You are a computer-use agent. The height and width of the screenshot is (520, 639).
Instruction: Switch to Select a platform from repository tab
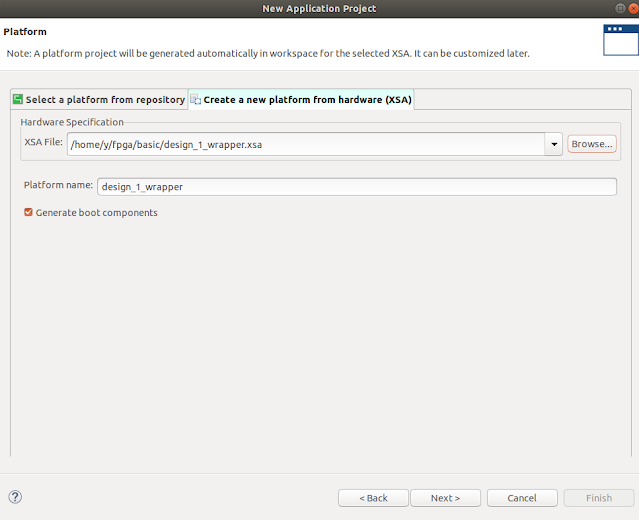pyautogui.click(x=99, y=99)
